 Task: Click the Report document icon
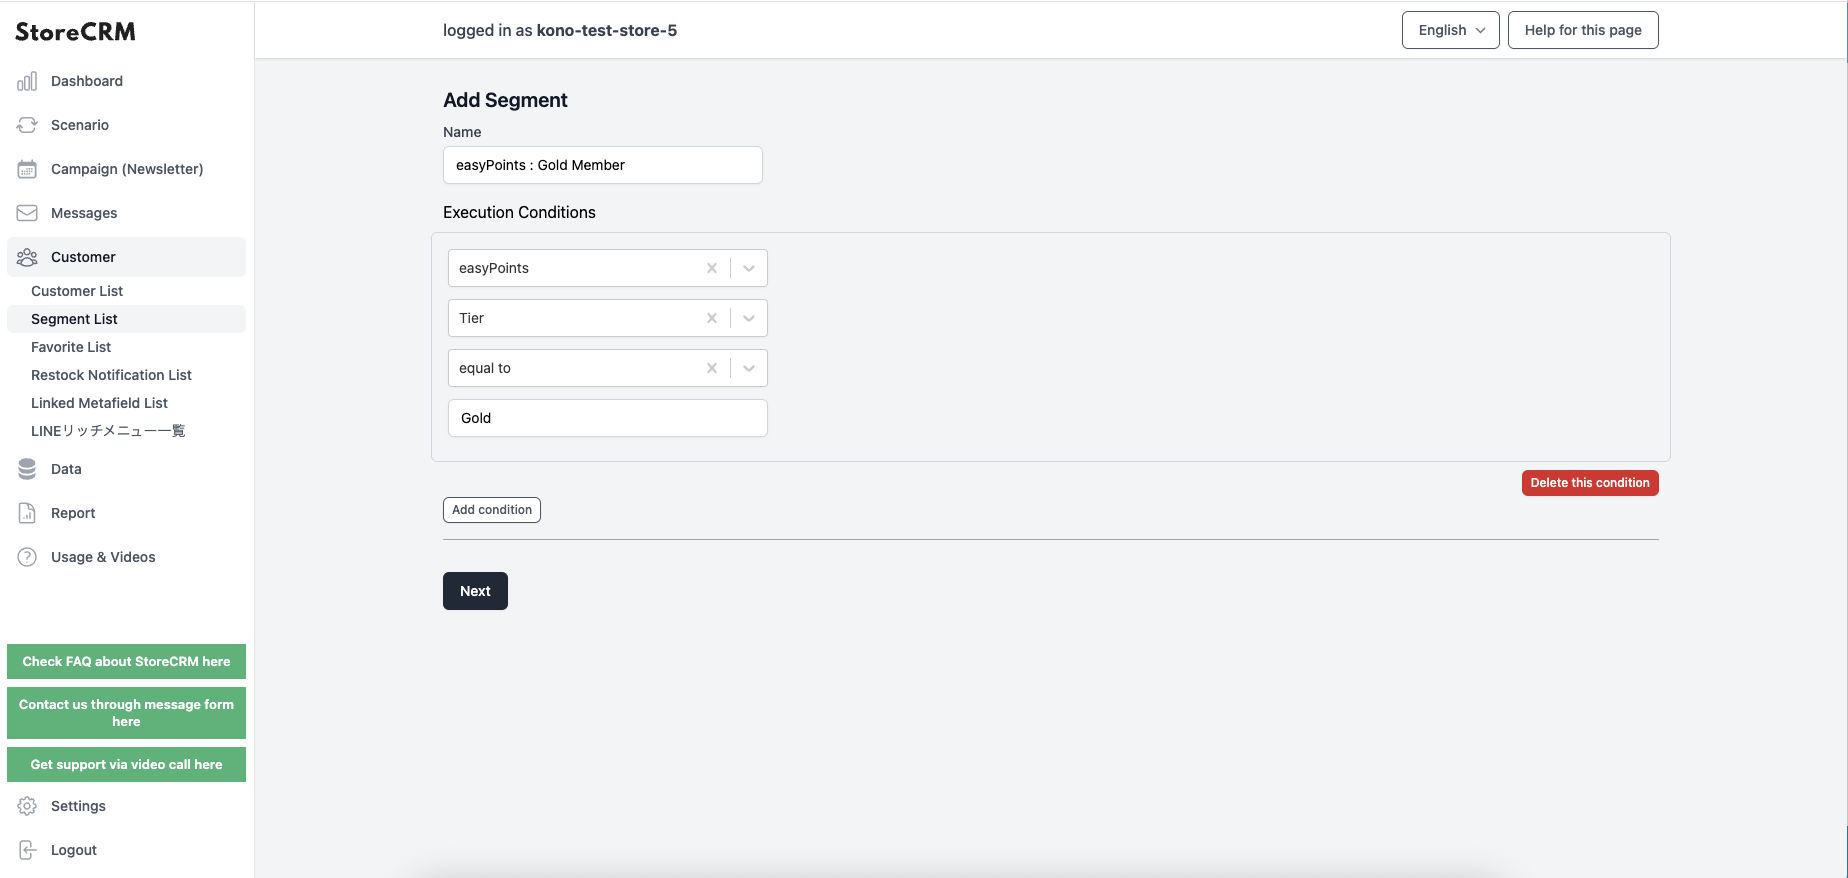point(27,513)
